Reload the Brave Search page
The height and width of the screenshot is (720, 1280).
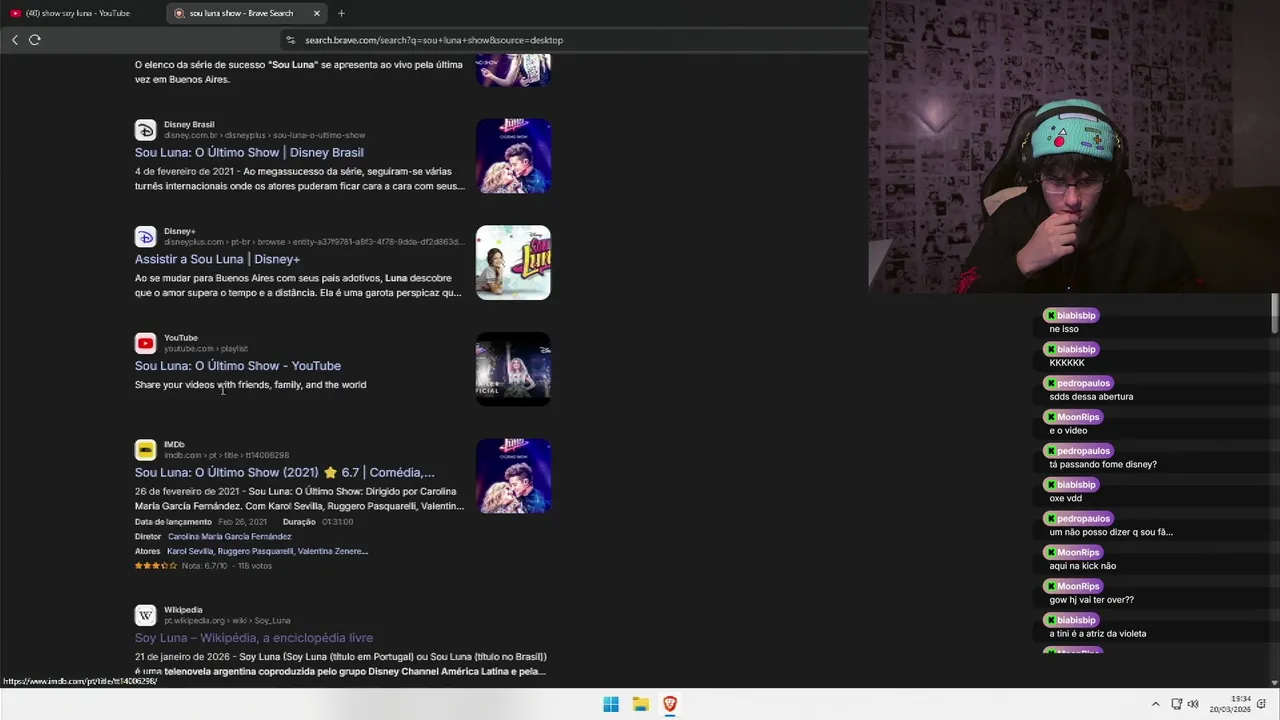click(x=35, y=40)
